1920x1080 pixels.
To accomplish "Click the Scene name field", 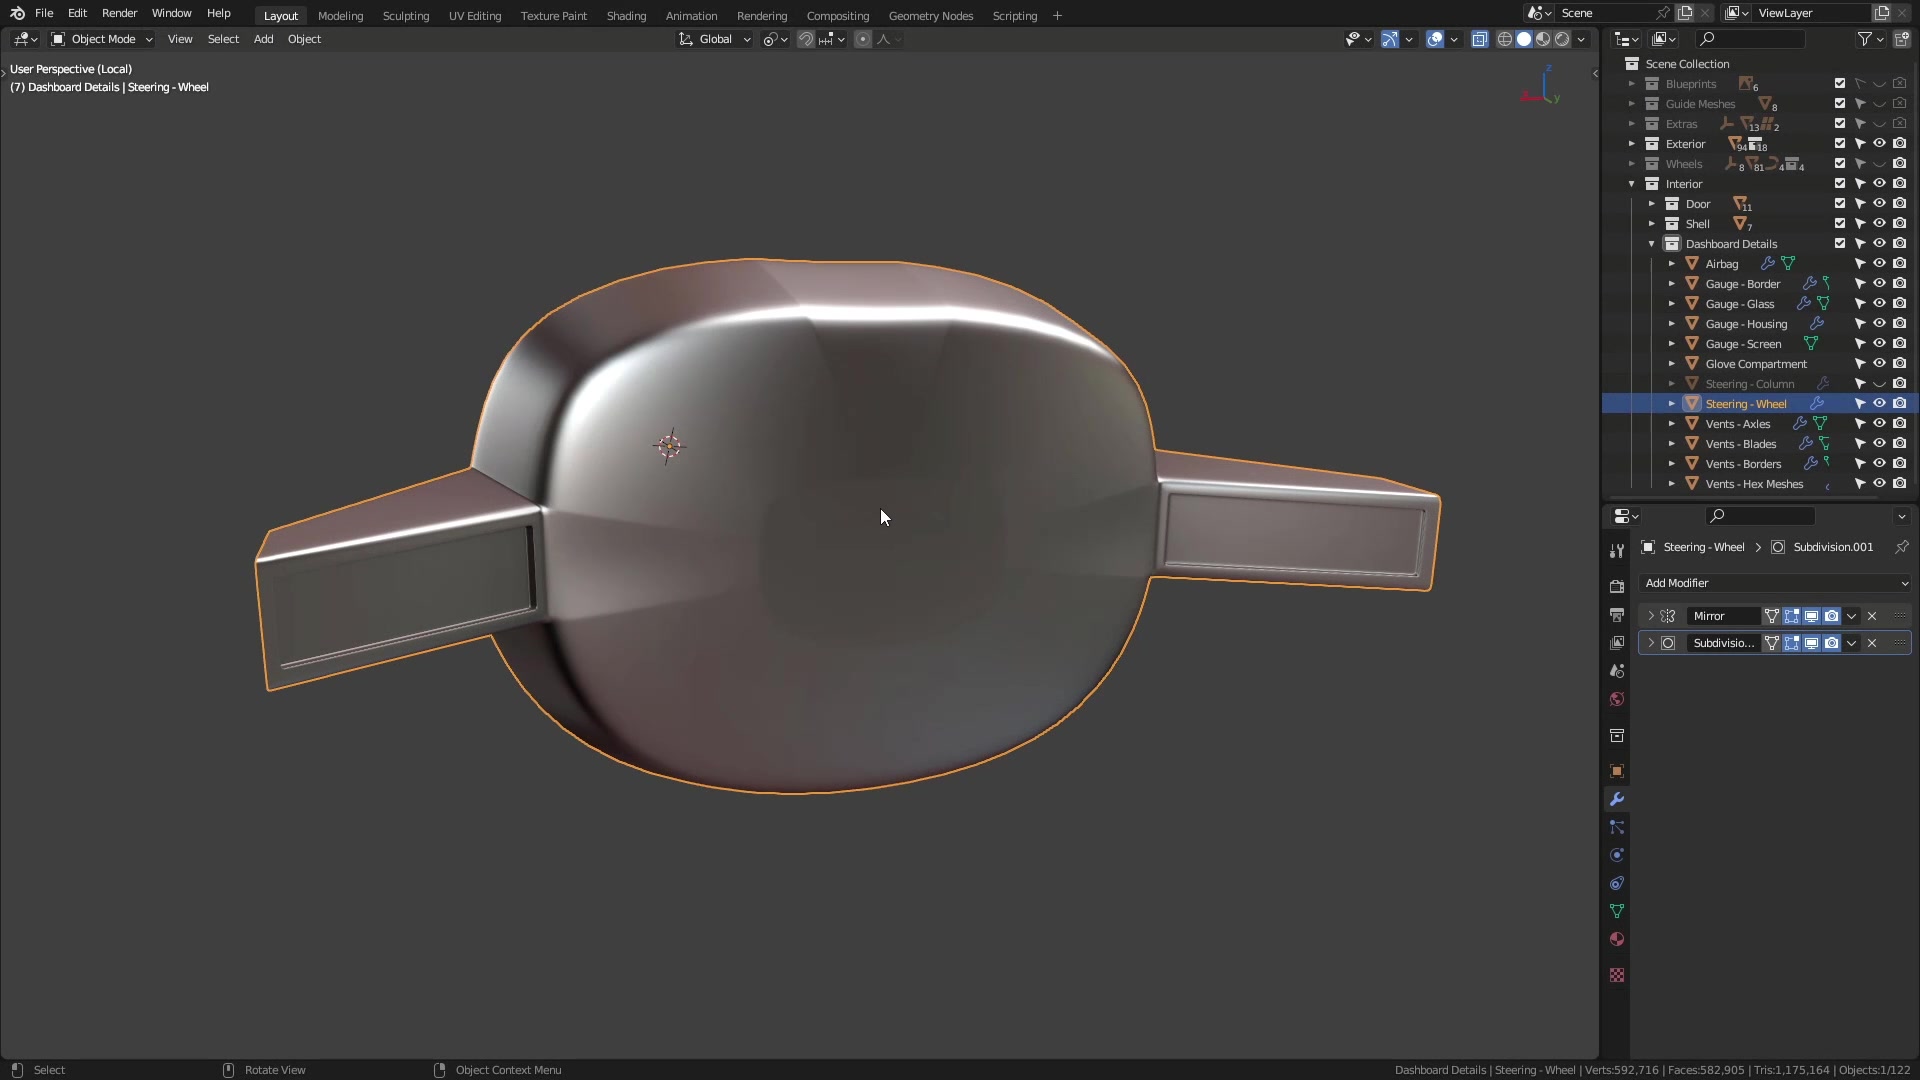I will point(1605,13).
